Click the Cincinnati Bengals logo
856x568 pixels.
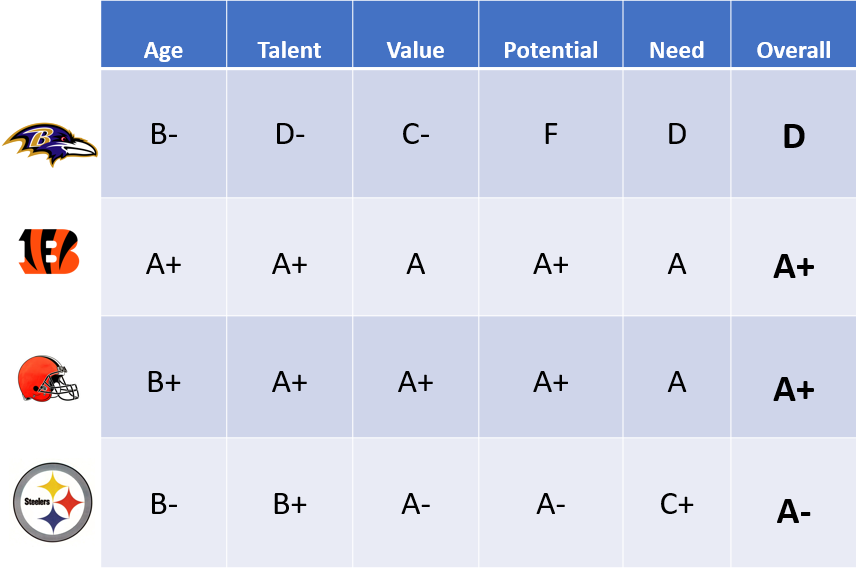point(49,251)
